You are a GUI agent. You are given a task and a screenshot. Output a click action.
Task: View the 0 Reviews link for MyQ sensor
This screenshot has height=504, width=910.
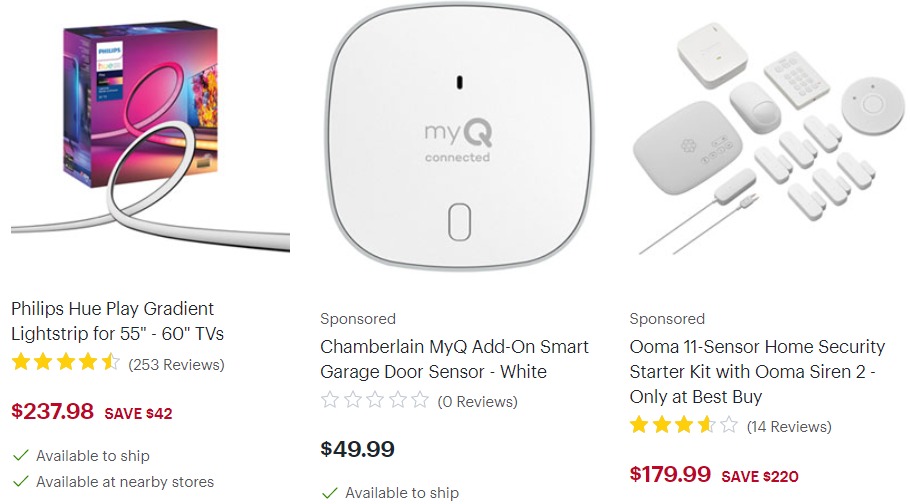(x=478, y=402)
